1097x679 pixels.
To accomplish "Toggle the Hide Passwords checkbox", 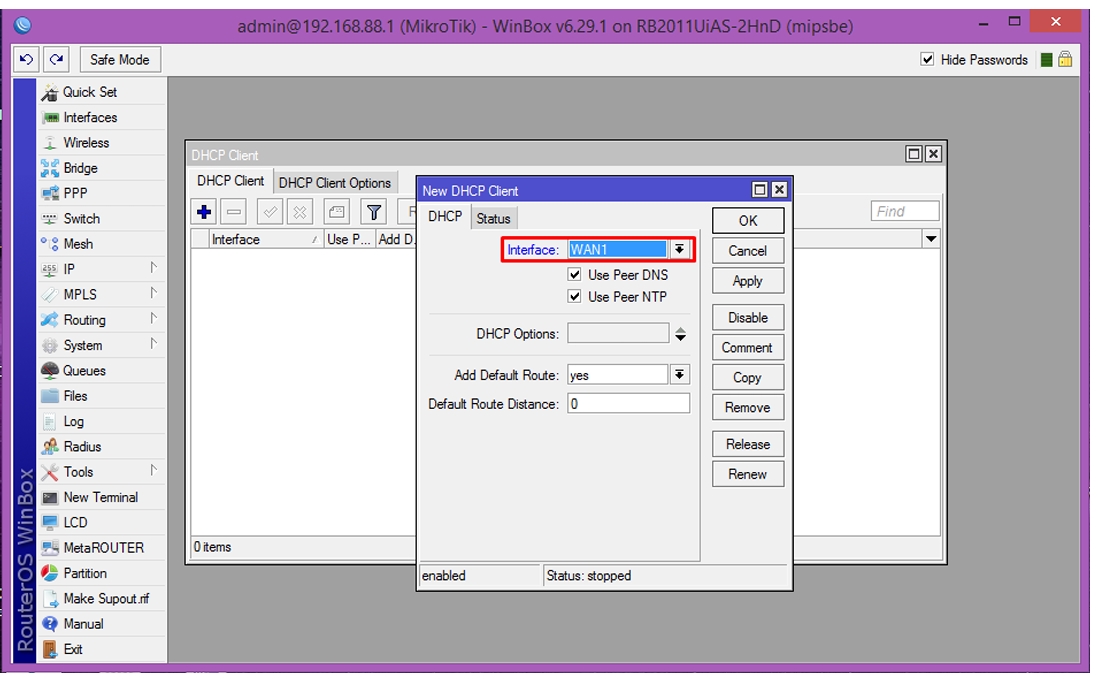I will 928,59.
